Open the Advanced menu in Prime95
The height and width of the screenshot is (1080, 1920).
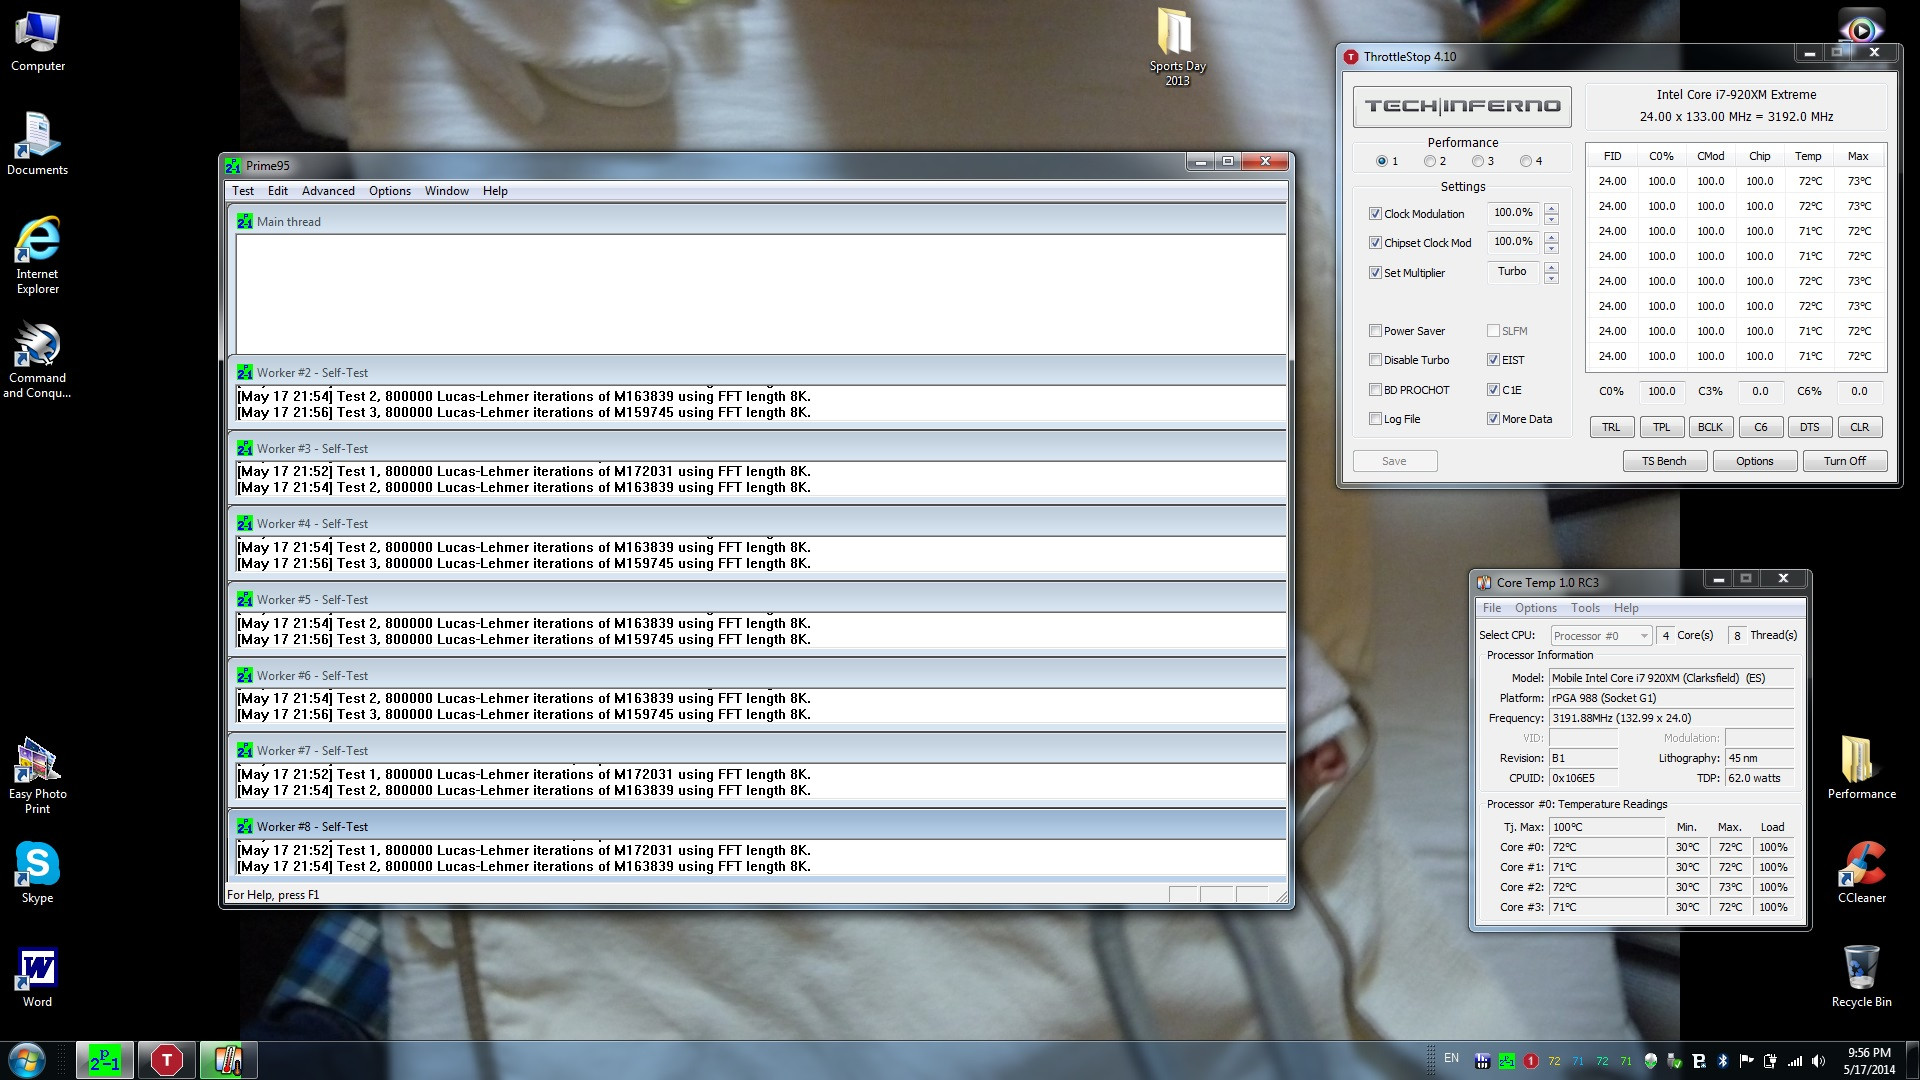click(328, 191)
